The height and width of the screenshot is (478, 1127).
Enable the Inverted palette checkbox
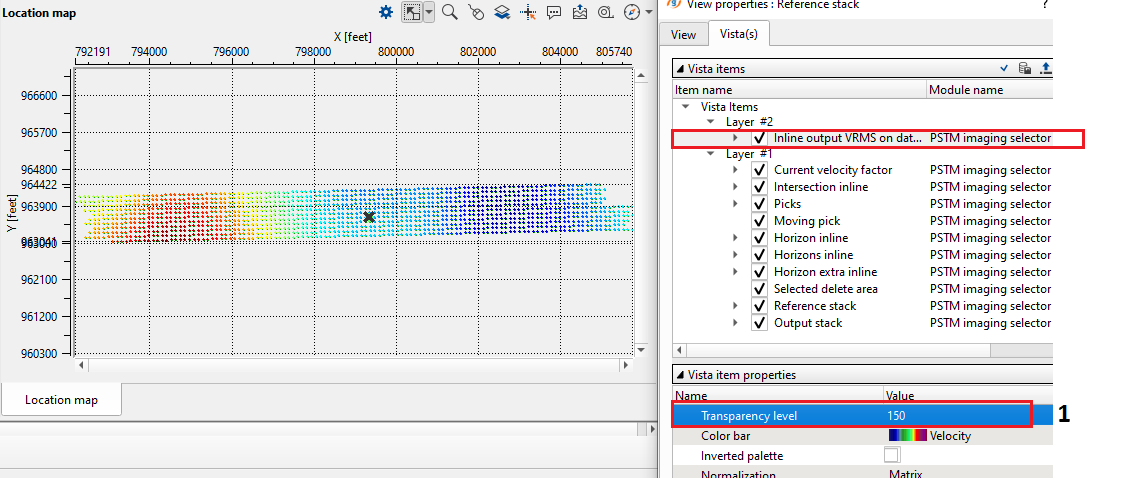[x=891, y=456]
